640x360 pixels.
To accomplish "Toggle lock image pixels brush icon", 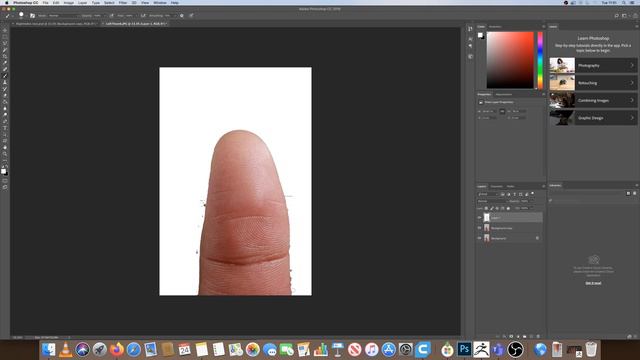I will pos(492,208).
